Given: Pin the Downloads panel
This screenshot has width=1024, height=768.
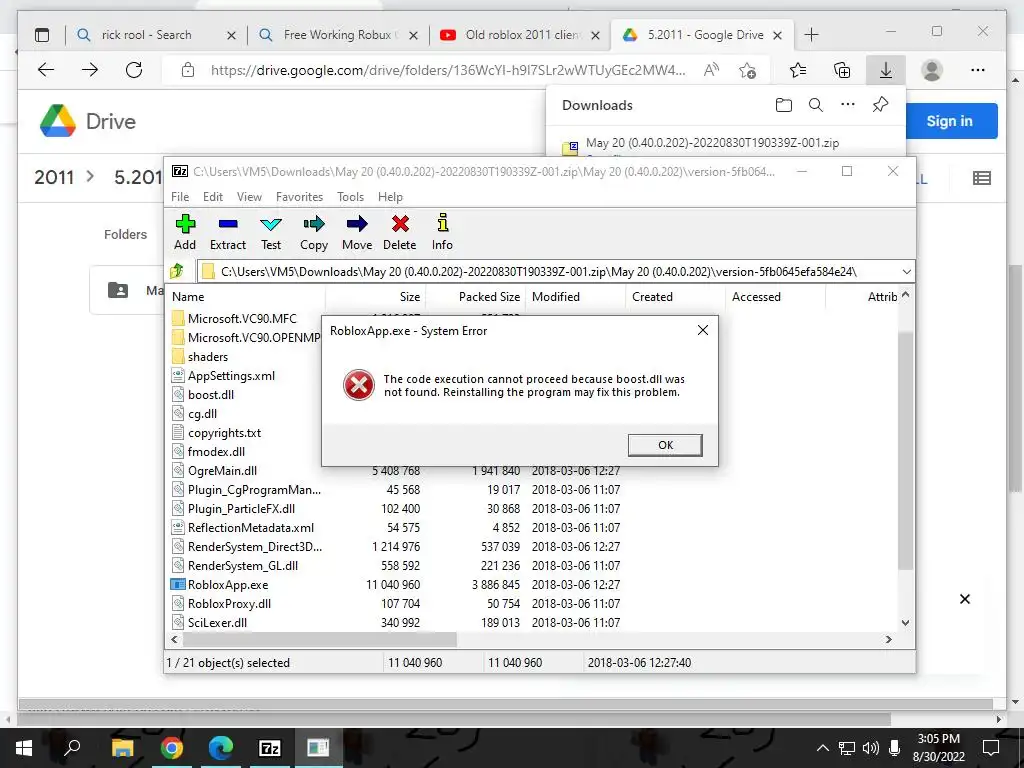Looking at the screenshot, I should coord(880,104).
